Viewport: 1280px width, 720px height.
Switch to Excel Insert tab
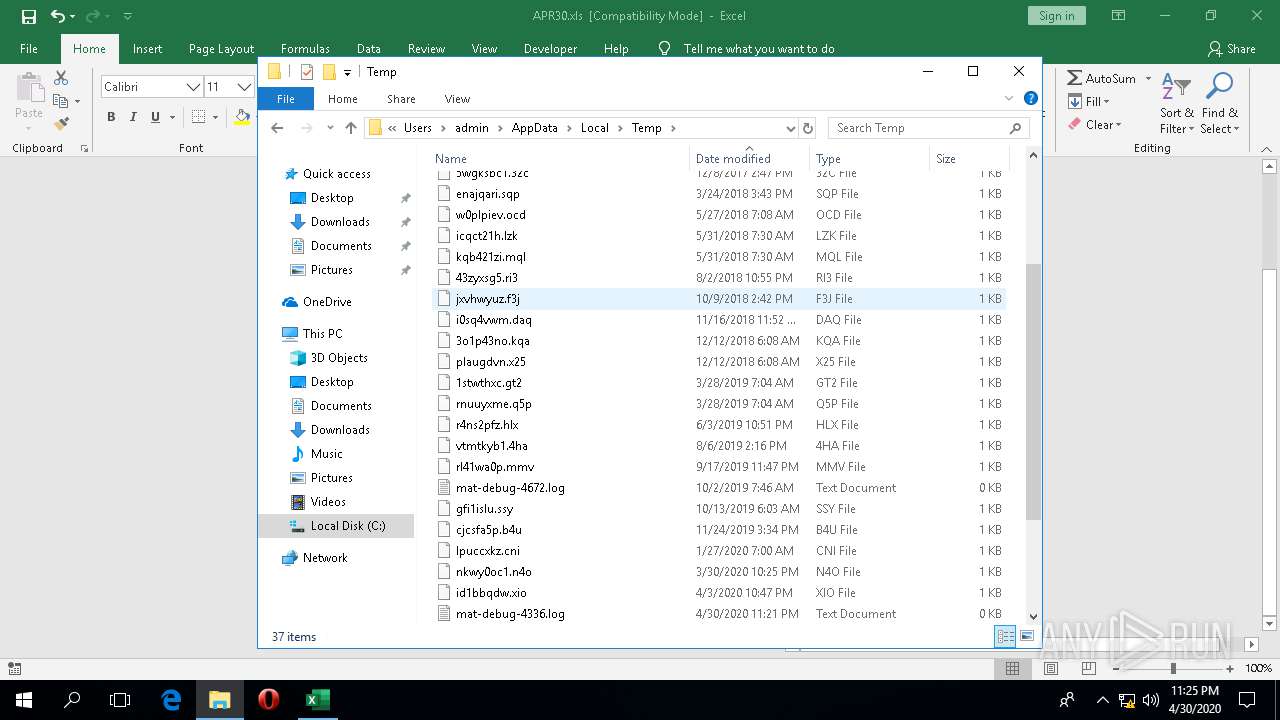147,48
